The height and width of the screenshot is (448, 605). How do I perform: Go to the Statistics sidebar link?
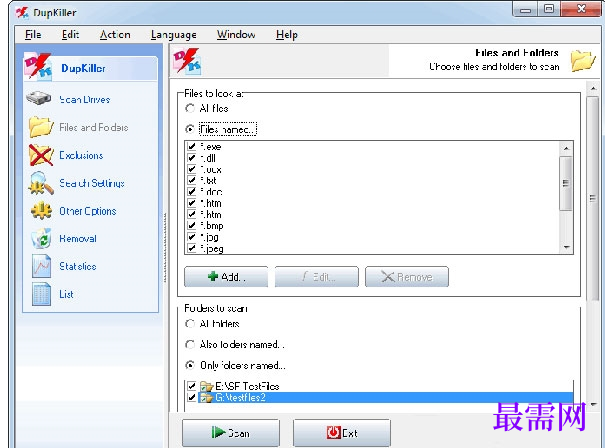[x=78, y=266]
